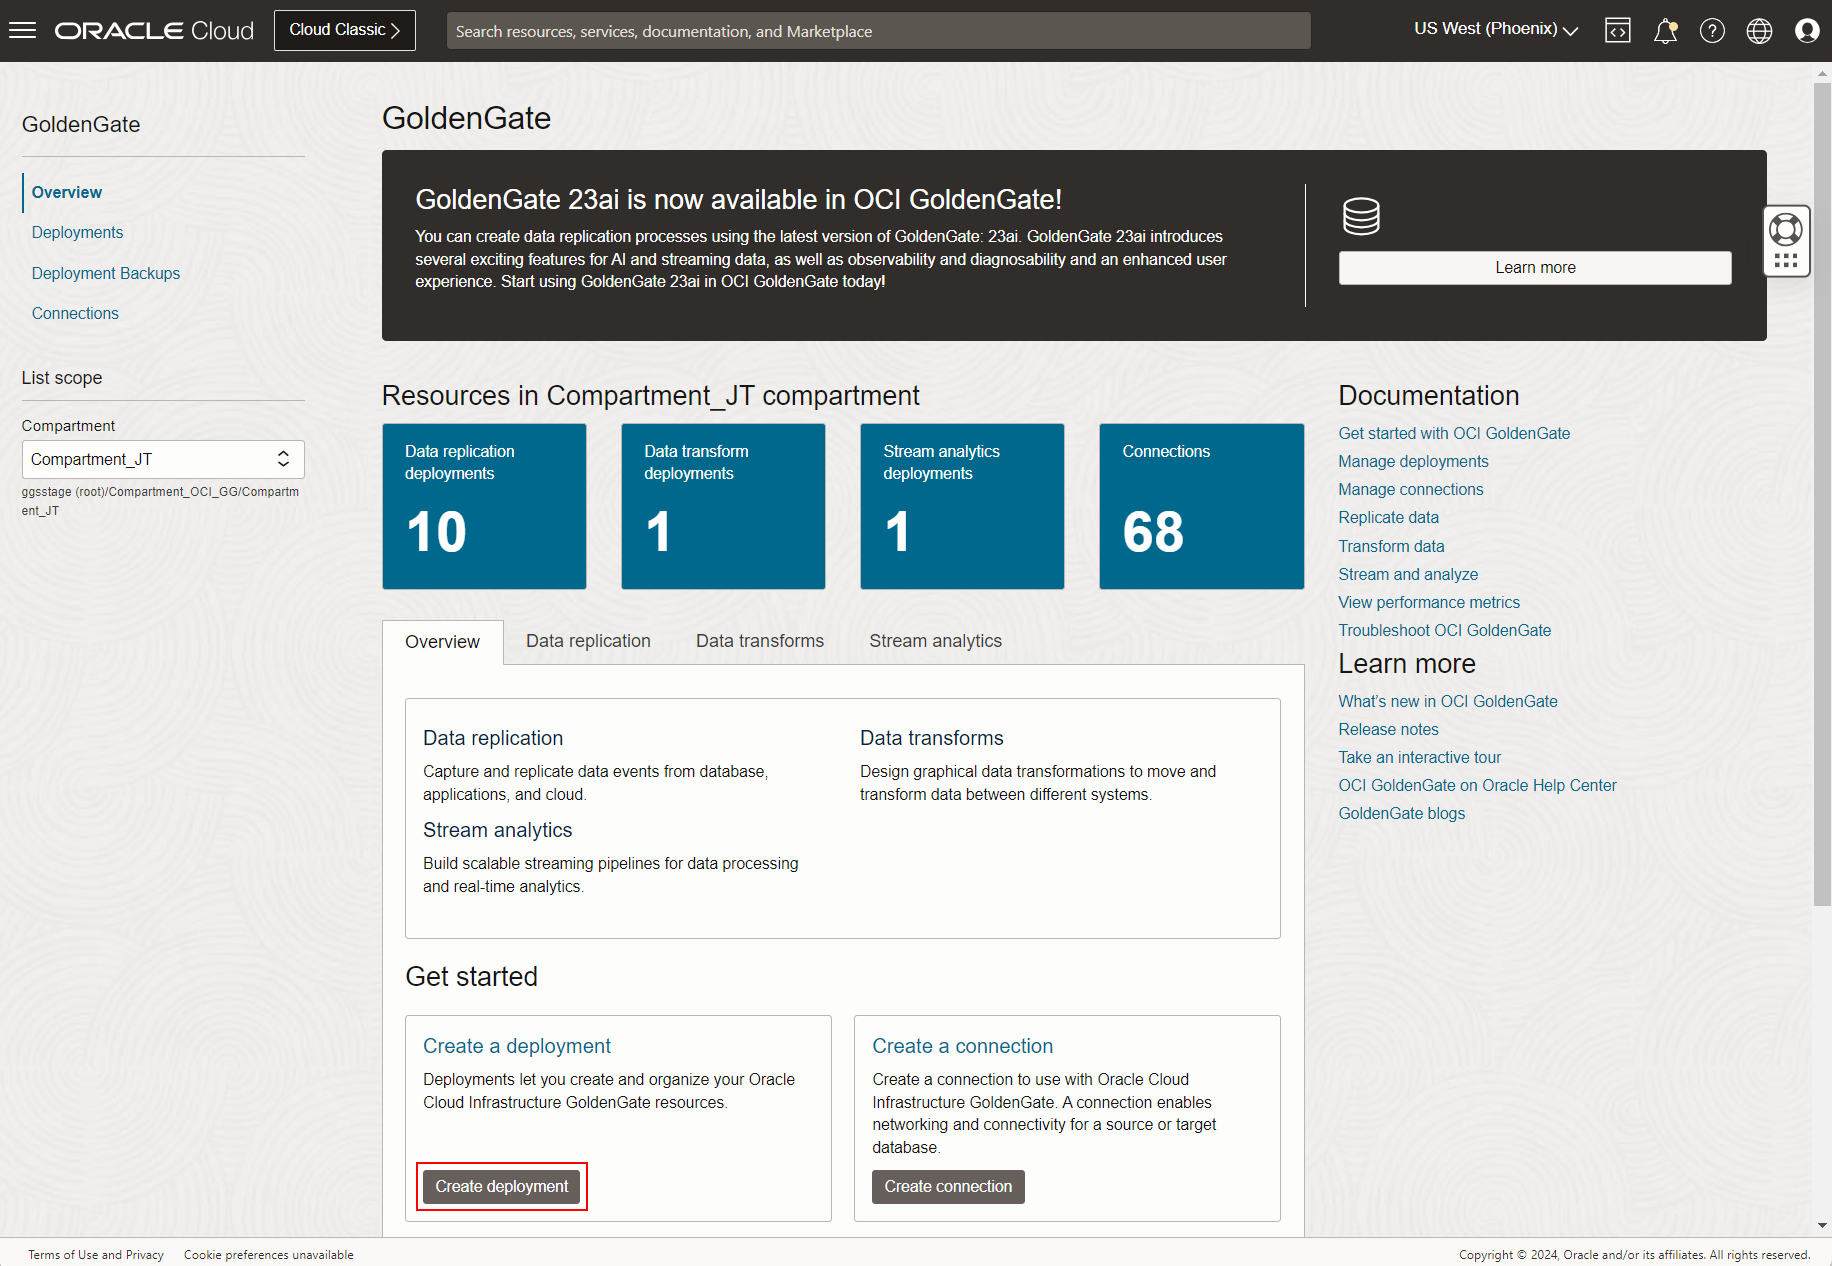The height and width of the screenshot is (1266, 1832).
Task: Open the user profile avatar icon
Action: point(1807,31)
